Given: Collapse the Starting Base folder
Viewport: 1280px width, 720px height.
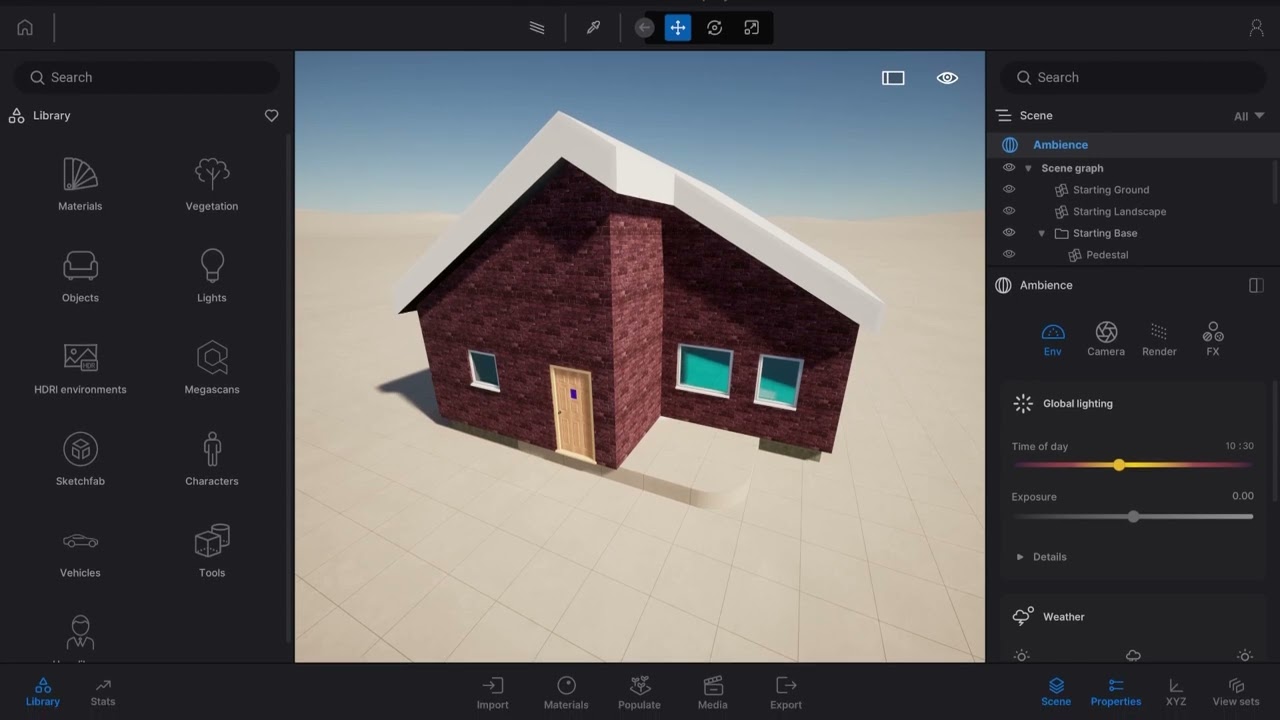Looking at the screenshot, I should click(x=1041, y=233).
